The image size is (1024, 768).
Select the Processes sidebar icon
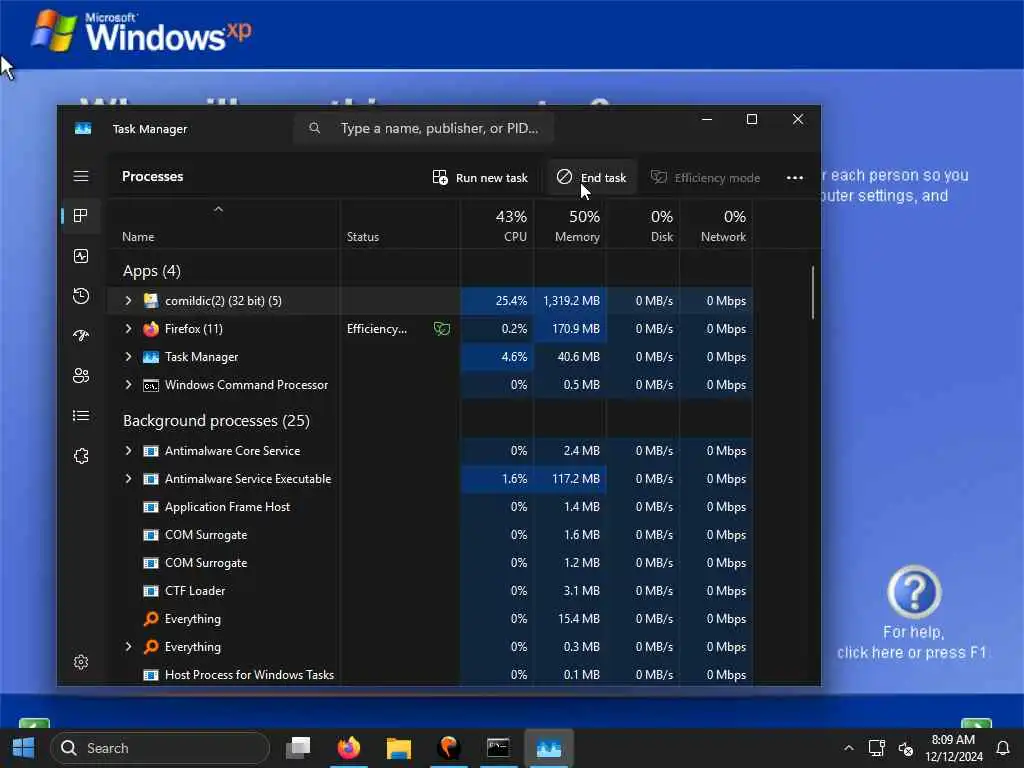pos(81,216)
